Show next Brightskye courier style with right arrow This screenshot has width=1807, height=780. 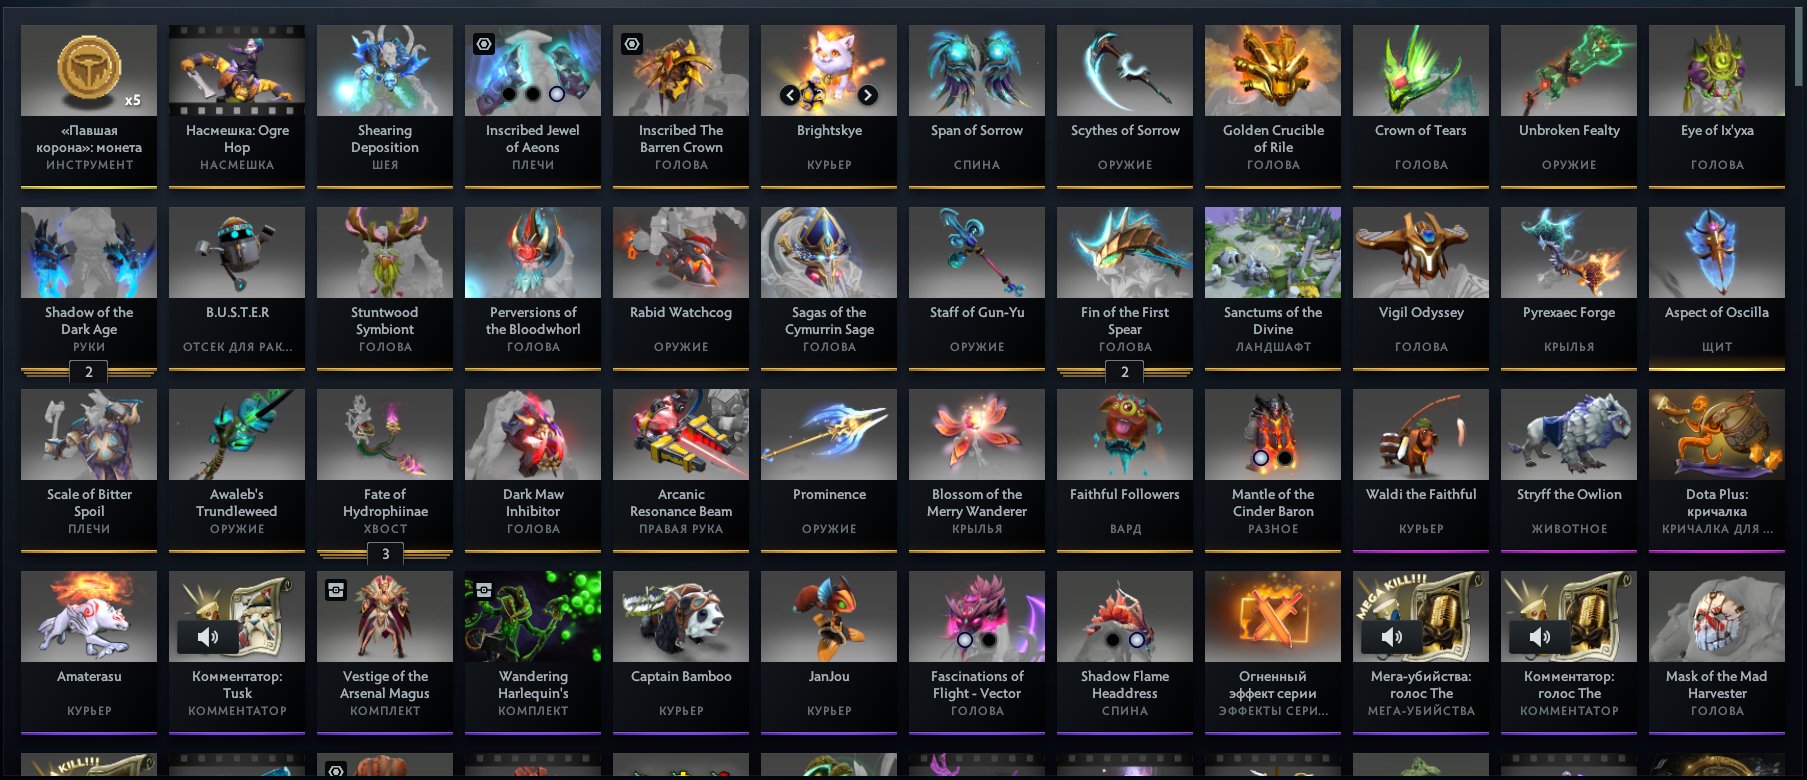[x=868, y=95]
